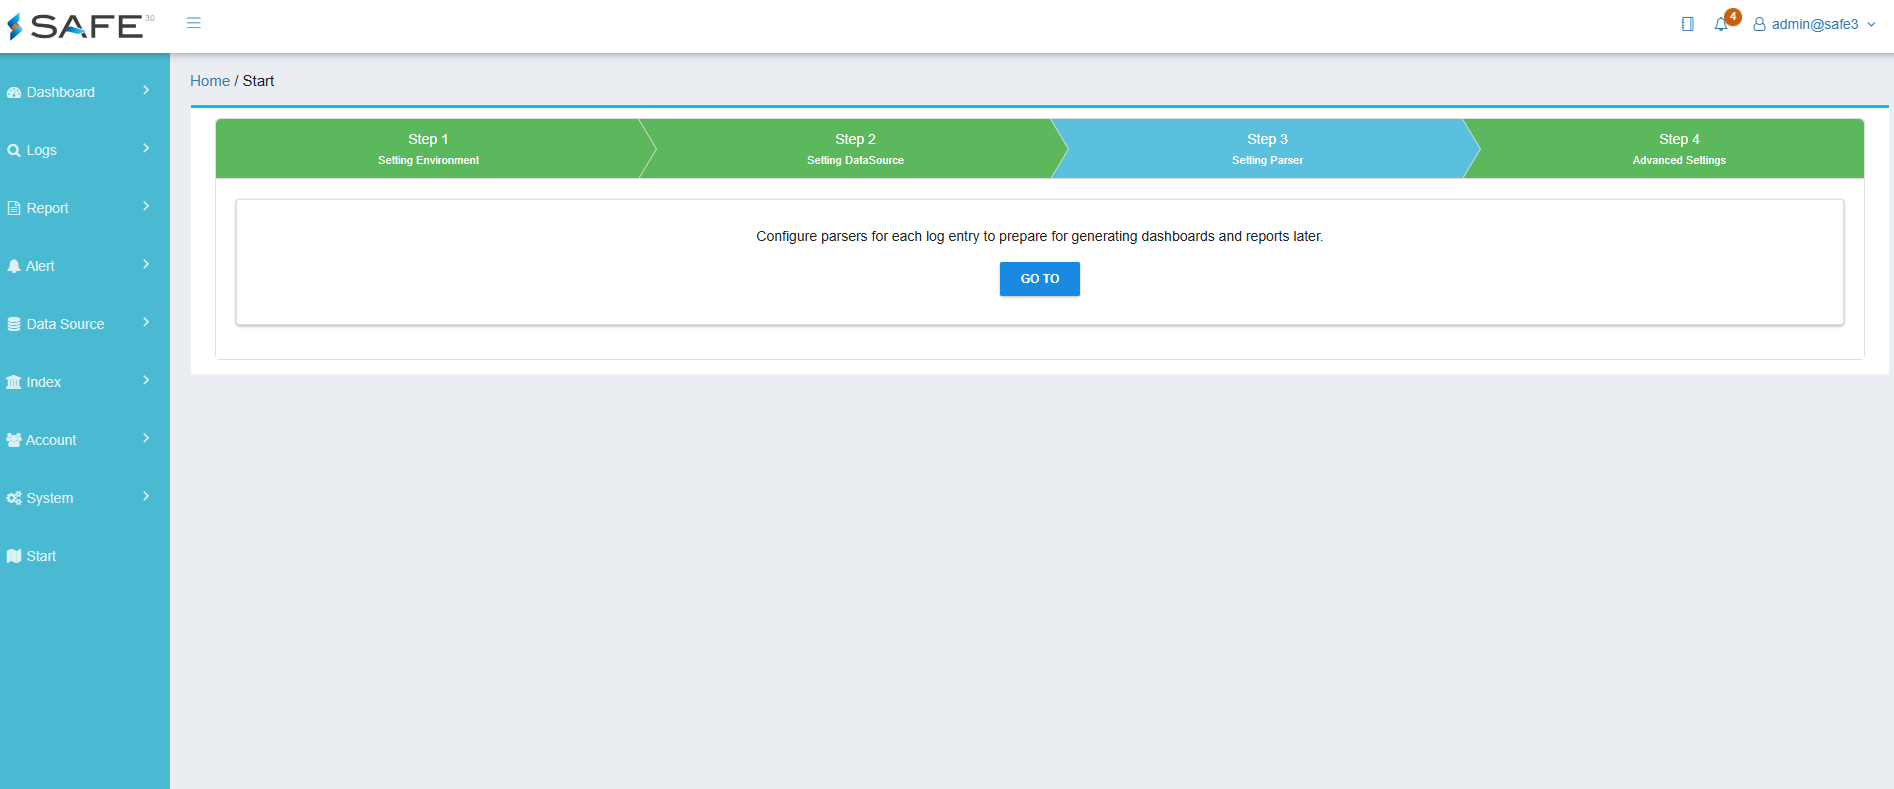Expand the Data Source menu chevron
The width and height of the screenshot is (1894, 789).
(x=146, y=323)
